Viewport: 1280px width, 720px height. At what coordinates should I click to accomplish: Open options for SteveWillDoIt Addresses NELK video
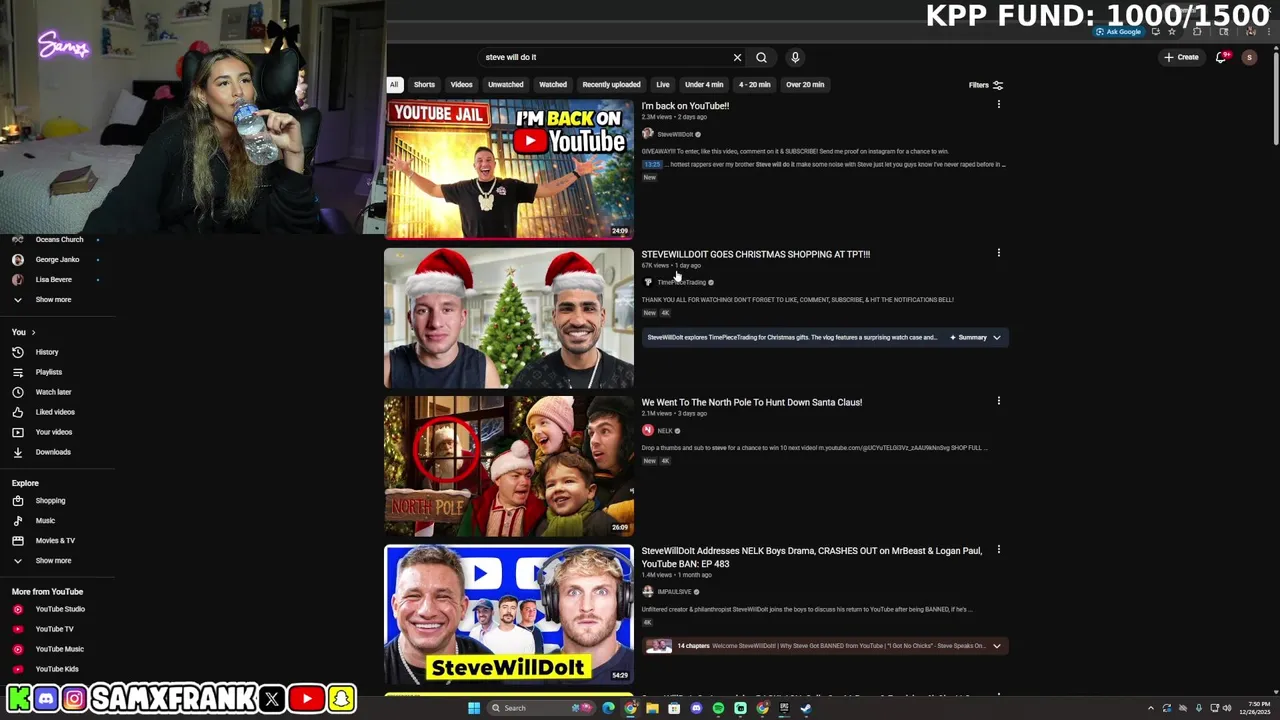click(998, 549)
